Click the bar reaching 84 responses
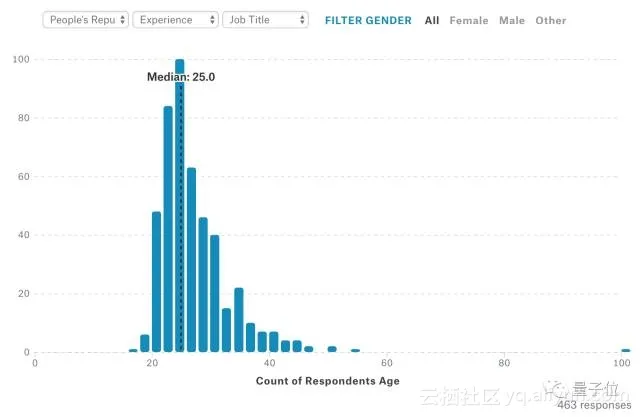The image size is (640, 417). click(168, 230)
